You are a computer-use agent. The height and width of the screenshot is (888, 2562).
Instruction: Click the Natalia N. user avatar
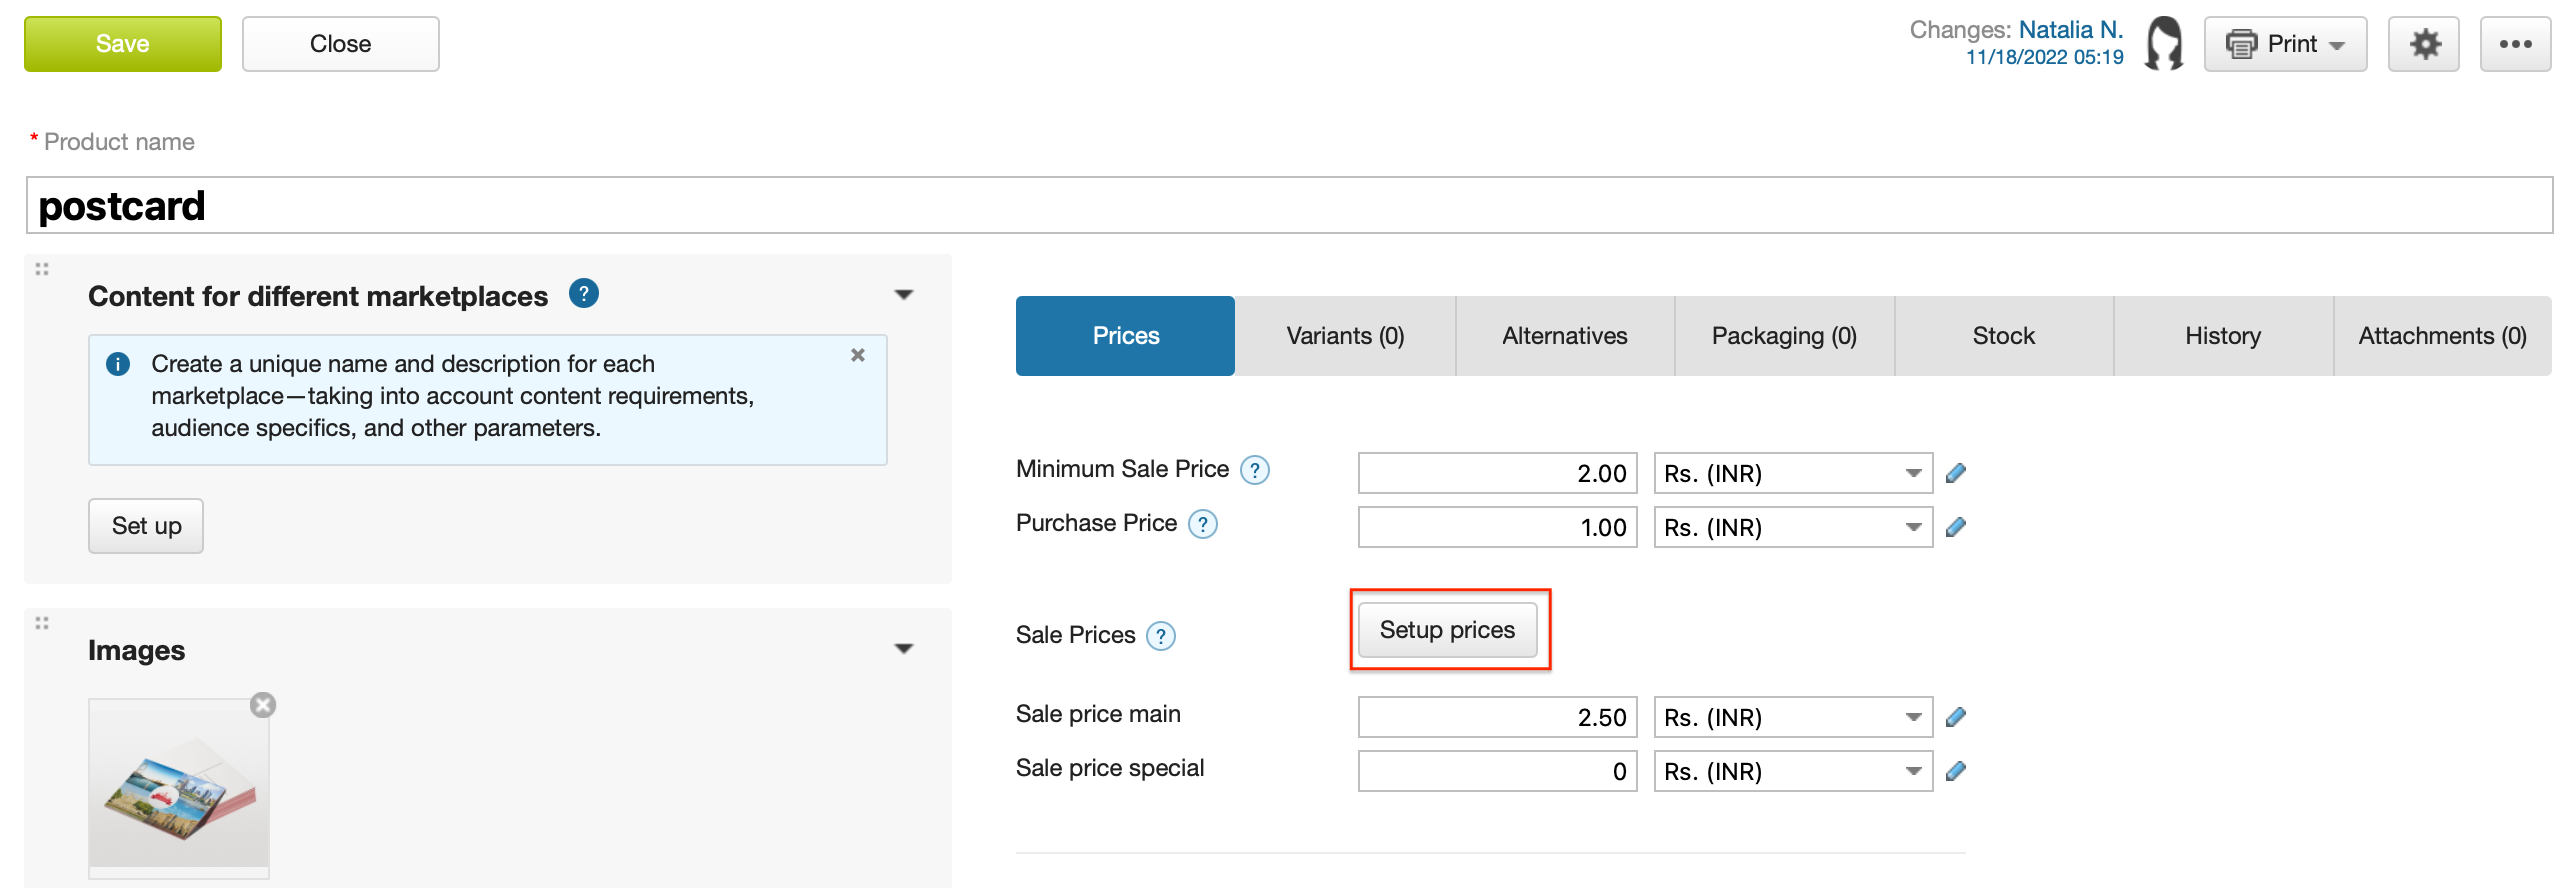coord(2164,43)
